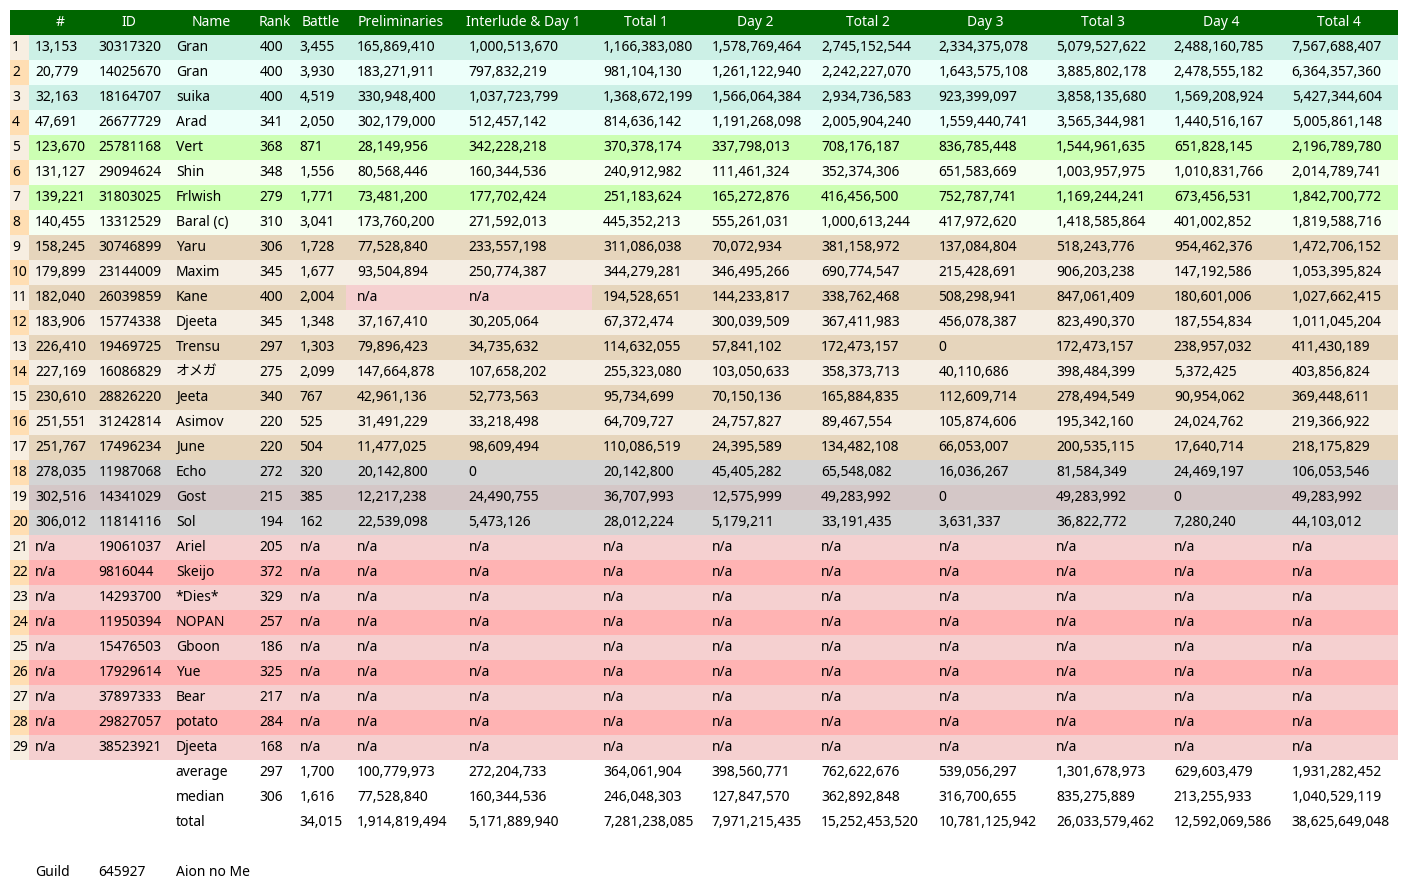The height and width of the screenshot is (895, 1407).
Task: Click the row label total
Action: 190,821
